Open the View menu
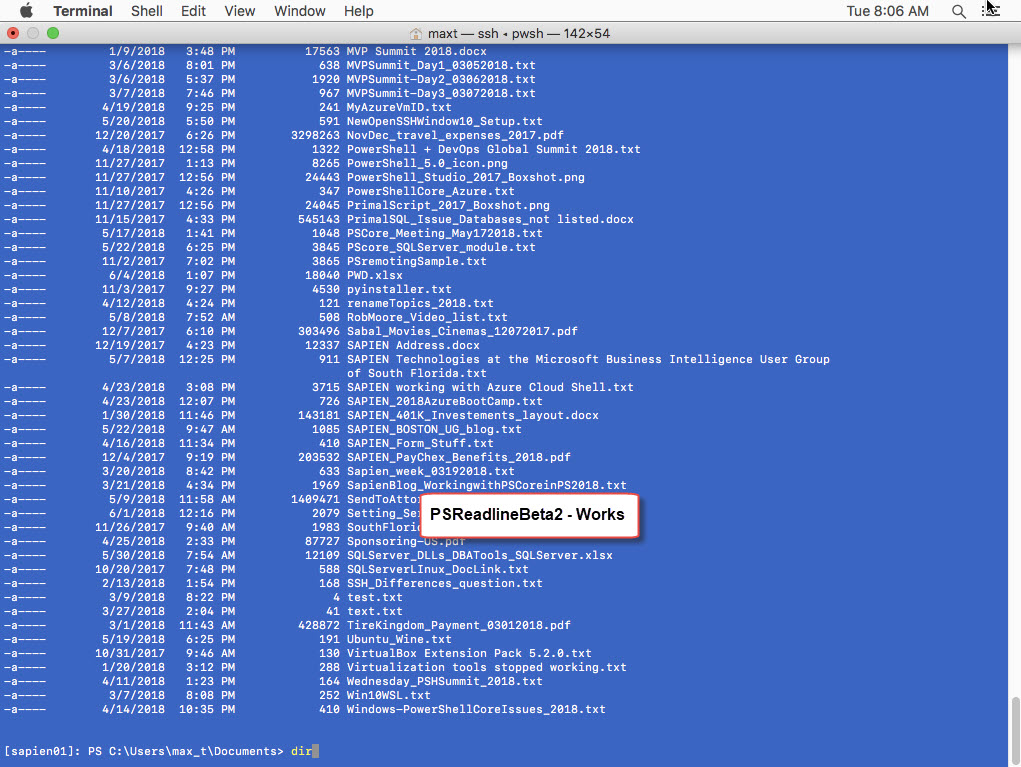Image resolution: width=1021 pixels, height=767 pixels. click(x=239, y=11)
